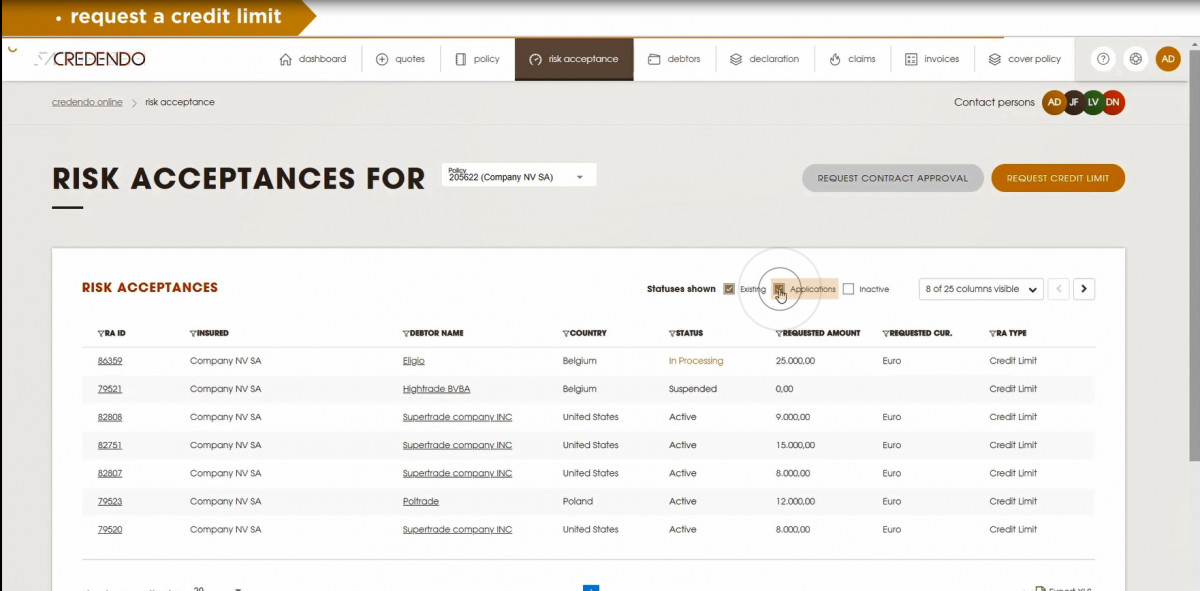Click risk acceptance breadcrumb text
Image resolution: width=1200 pixels, height=591 pixels.
pyautogui.click(x=180, y=102)
